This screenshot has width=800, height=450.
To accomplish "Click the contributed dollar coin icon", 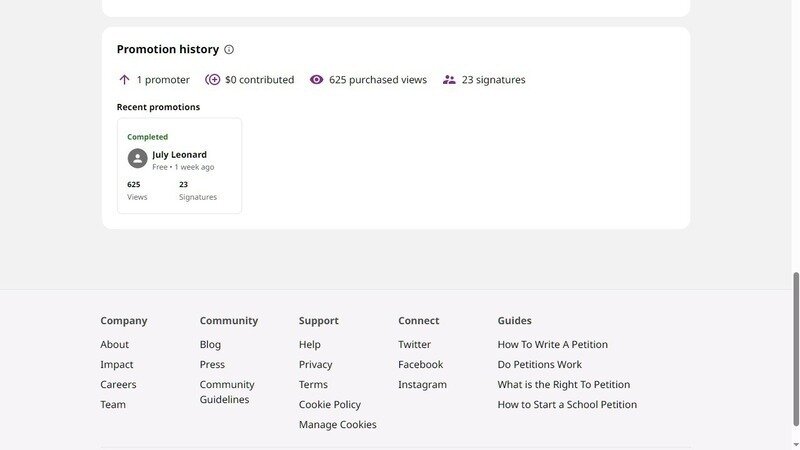I will [212, 80].
